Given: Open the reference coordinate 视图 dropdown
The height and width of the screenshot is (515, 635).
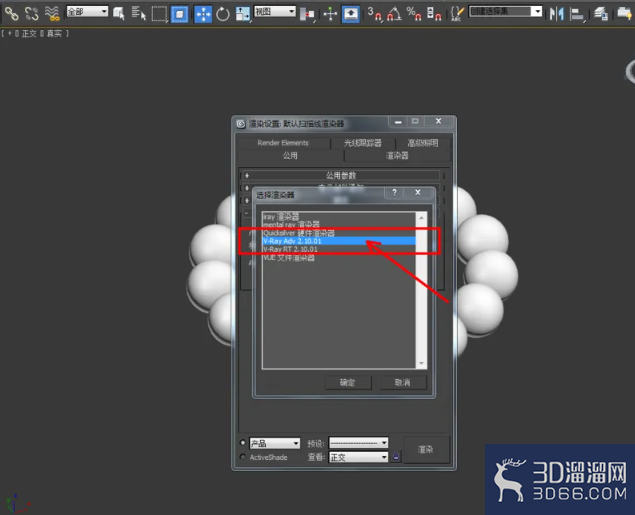Looking at the screenshot, I should pos(275,11).
